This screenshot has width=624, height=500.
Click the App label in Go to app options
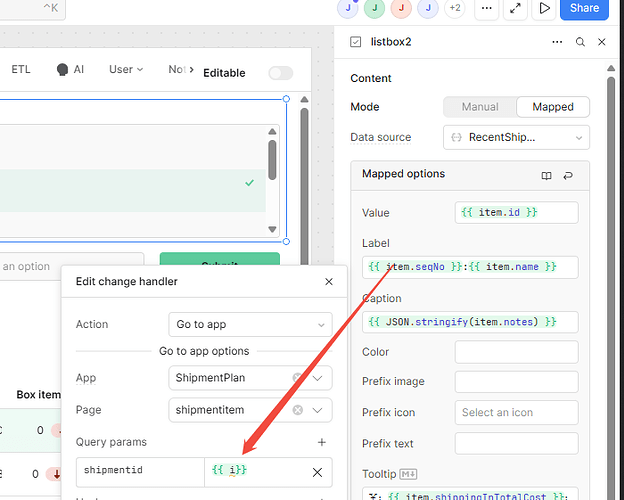tap(86, 378)
